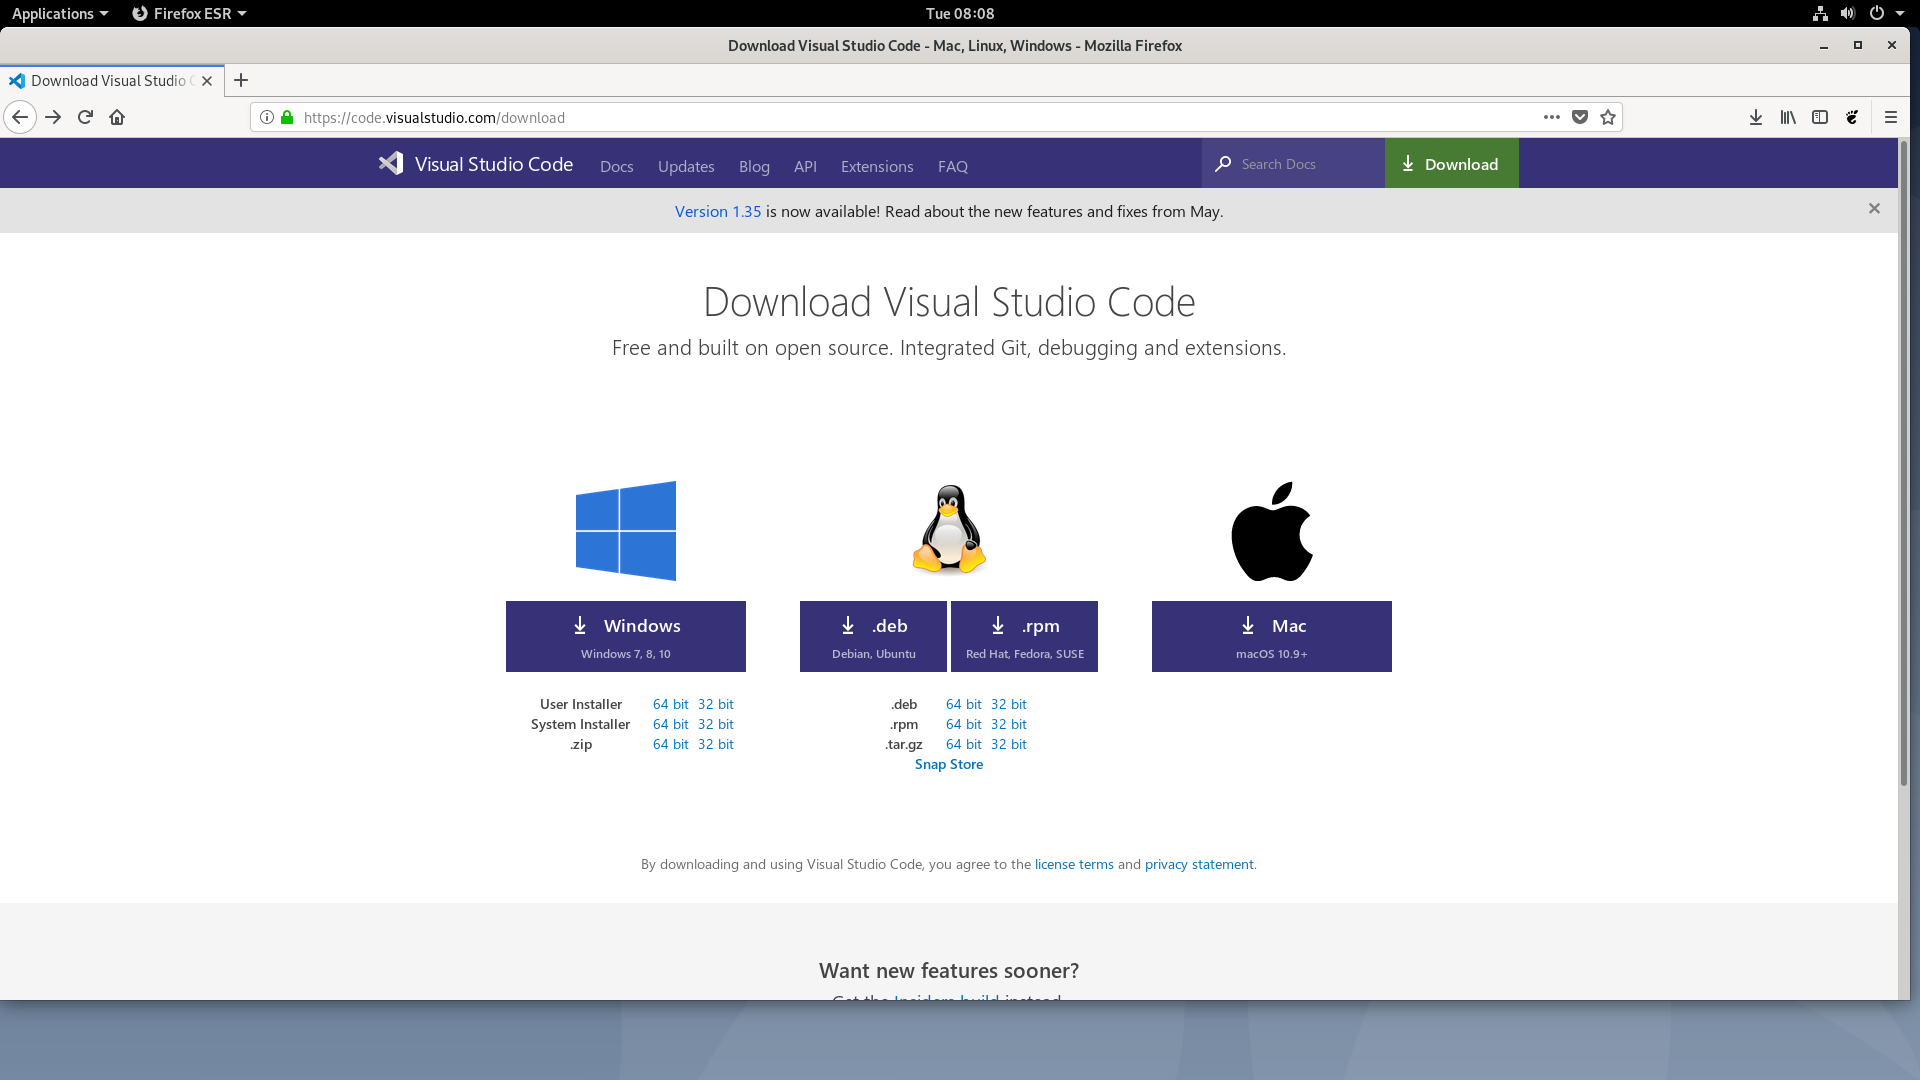Go forward using the browser forward arrow
1920x1080 pixels.
click(x=53, y=117)
